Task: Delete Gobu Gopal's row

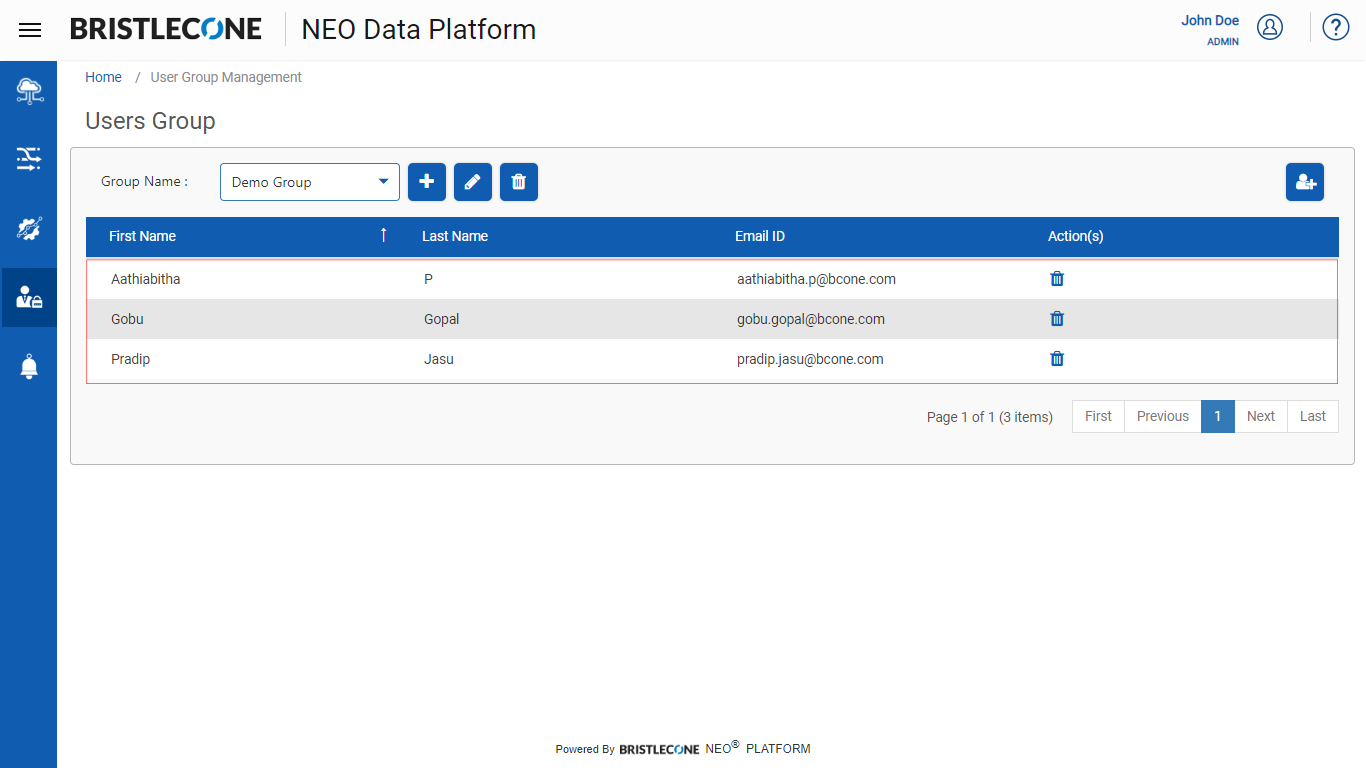Action: coord(1057,319)
